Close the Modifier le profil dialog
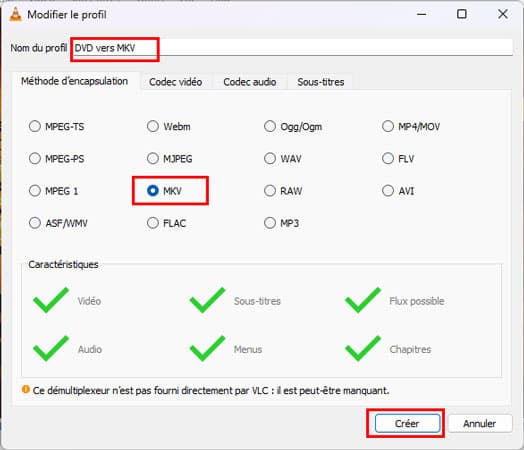524x450 pixels. [503, 14]
